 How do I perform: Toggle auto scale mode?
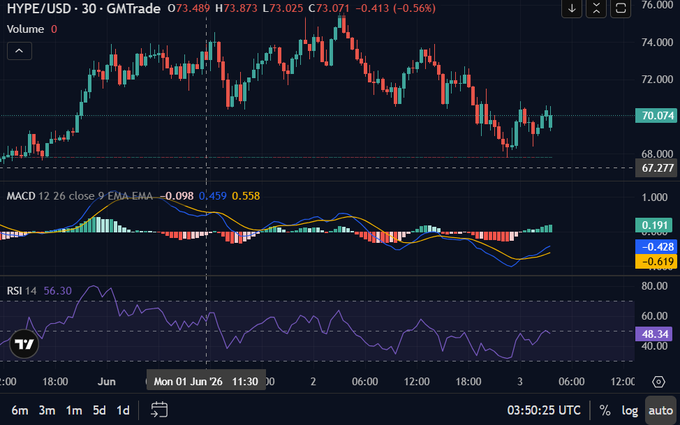click(660, 410)
